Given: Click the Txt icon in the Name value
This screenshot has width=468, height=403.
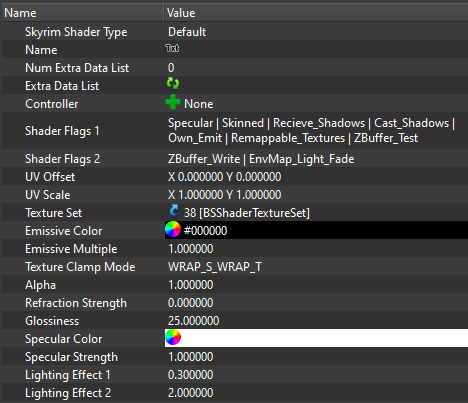Looking at the screenshot, I should (172, 49).
